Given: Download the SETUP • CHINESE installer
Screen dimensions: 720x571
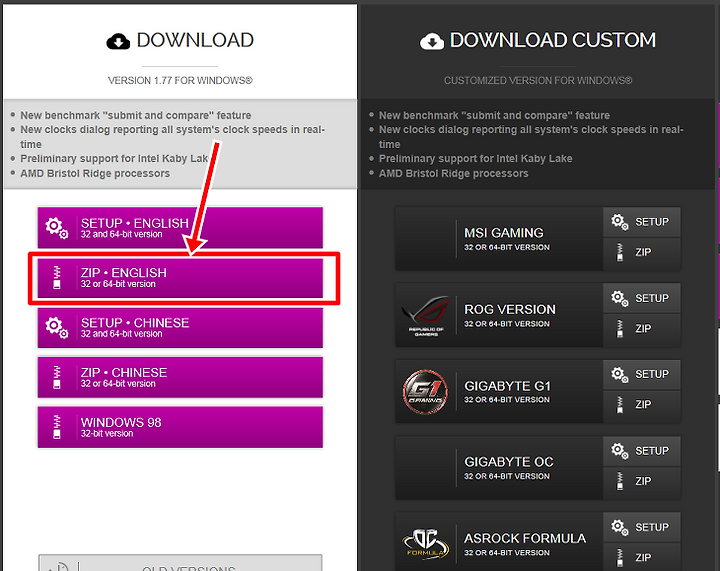Looking at the screenshot, I should (180, 327).
